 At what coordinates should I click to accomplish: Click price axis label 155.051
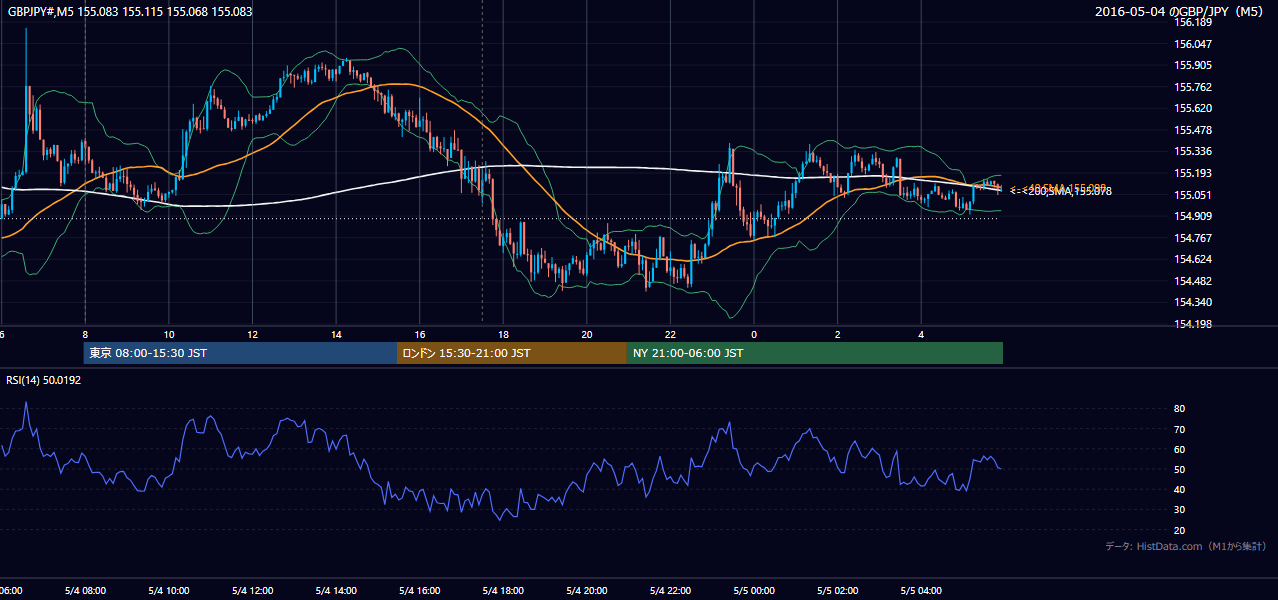[x=1194, y=195]
